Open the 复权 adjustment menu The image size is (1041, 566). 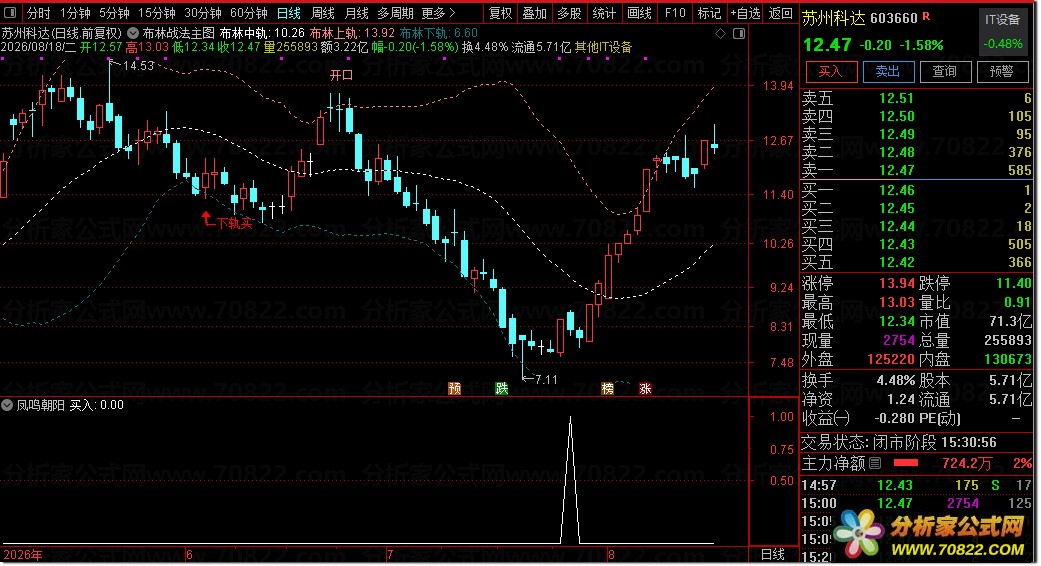(x=501, y=13)
